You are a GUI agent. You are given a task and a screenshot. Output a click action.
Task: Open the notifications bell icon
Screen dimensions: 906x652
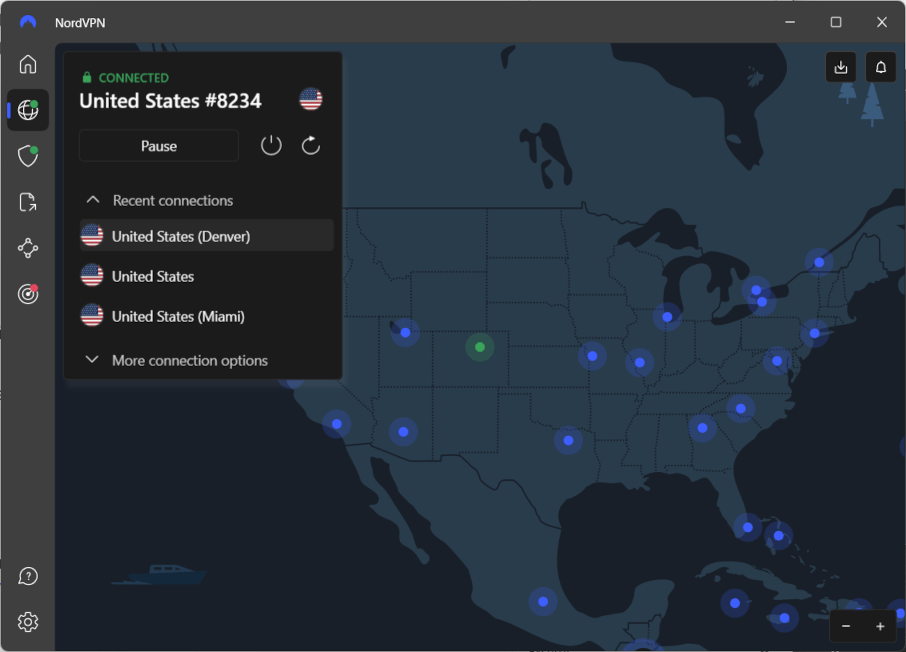[x=881, y=67]
